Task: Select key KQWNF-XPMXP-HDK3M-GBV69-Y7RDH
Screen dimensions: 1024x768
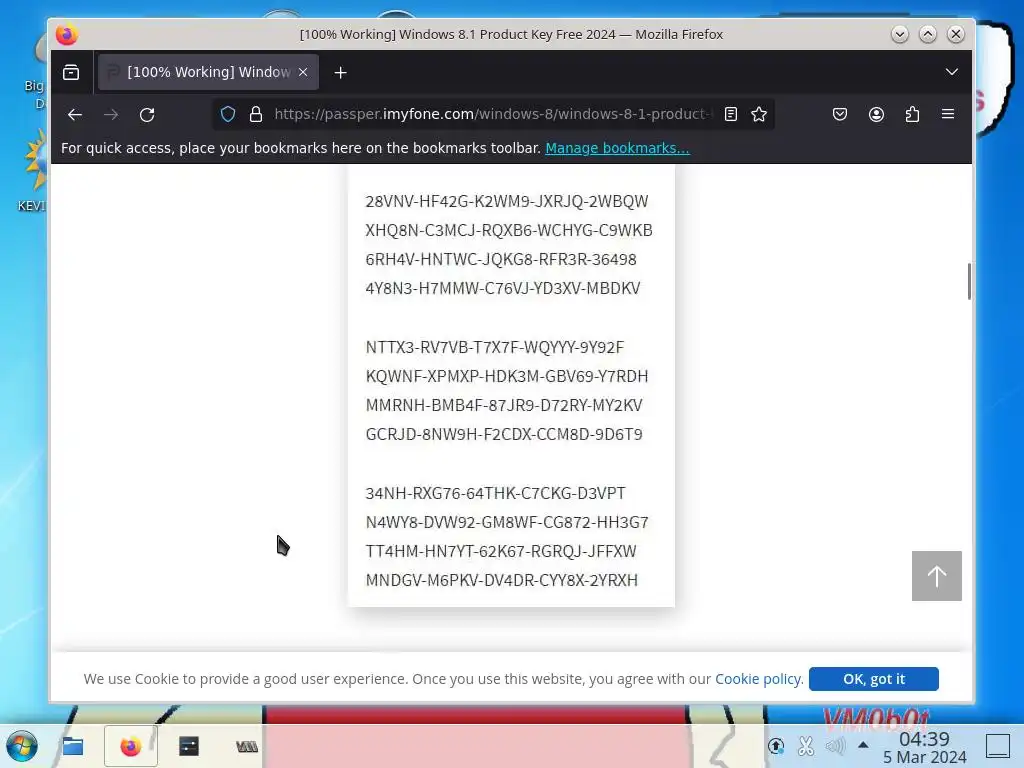Action: (507, 376)
